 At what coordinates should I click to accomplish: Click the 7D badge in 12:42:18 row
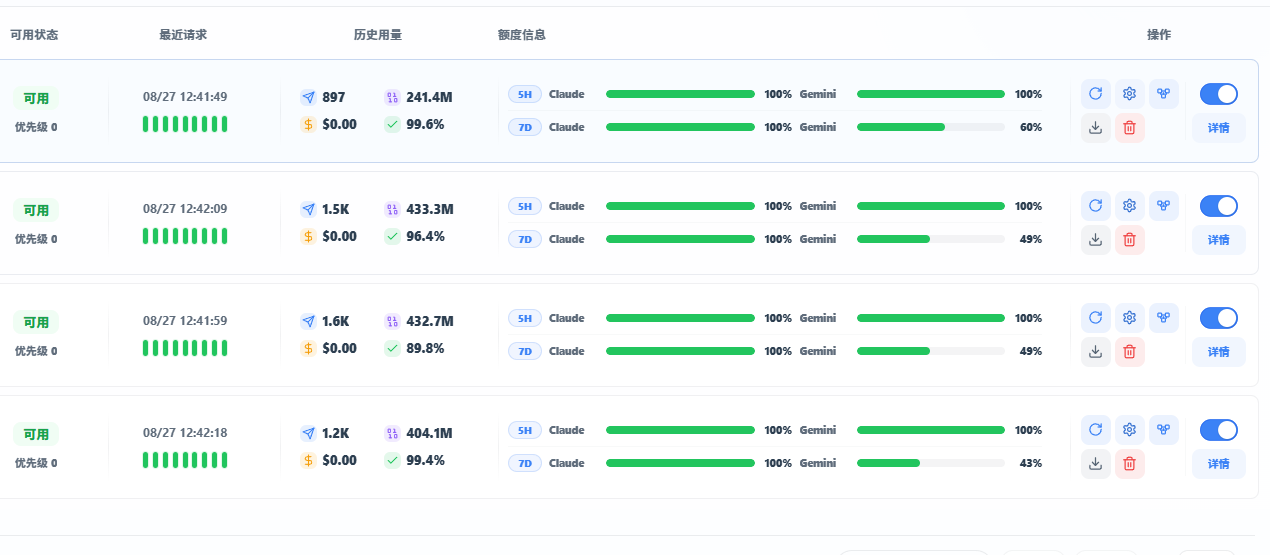click(525, 463)
